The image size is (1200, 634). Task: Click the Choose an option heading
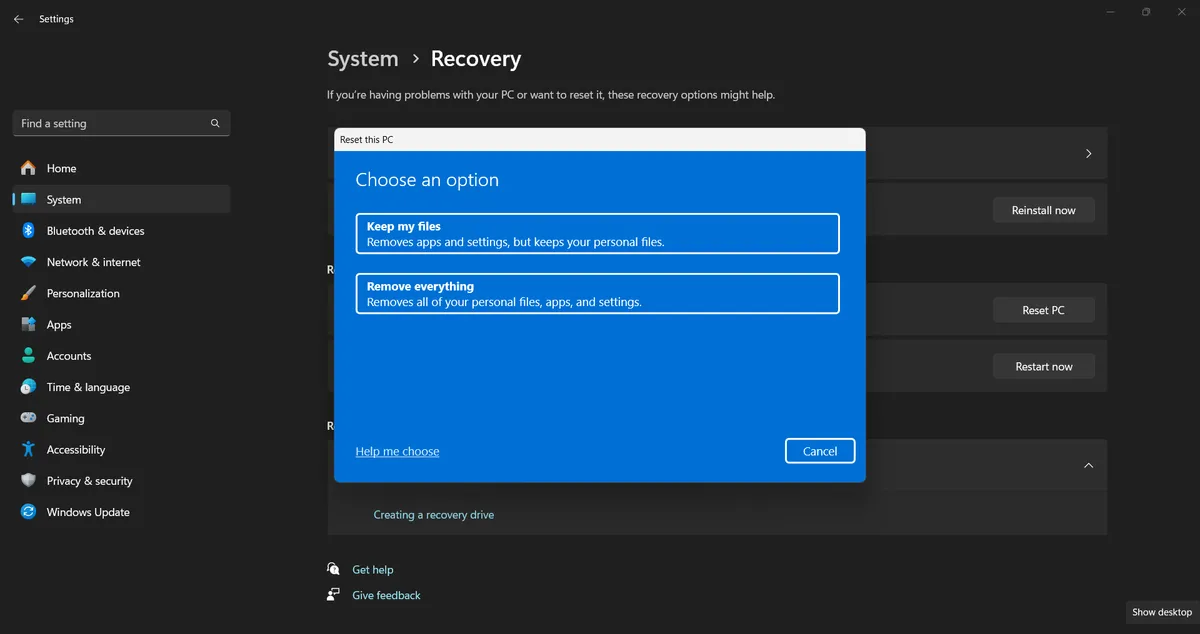click(x=427, y=180)
